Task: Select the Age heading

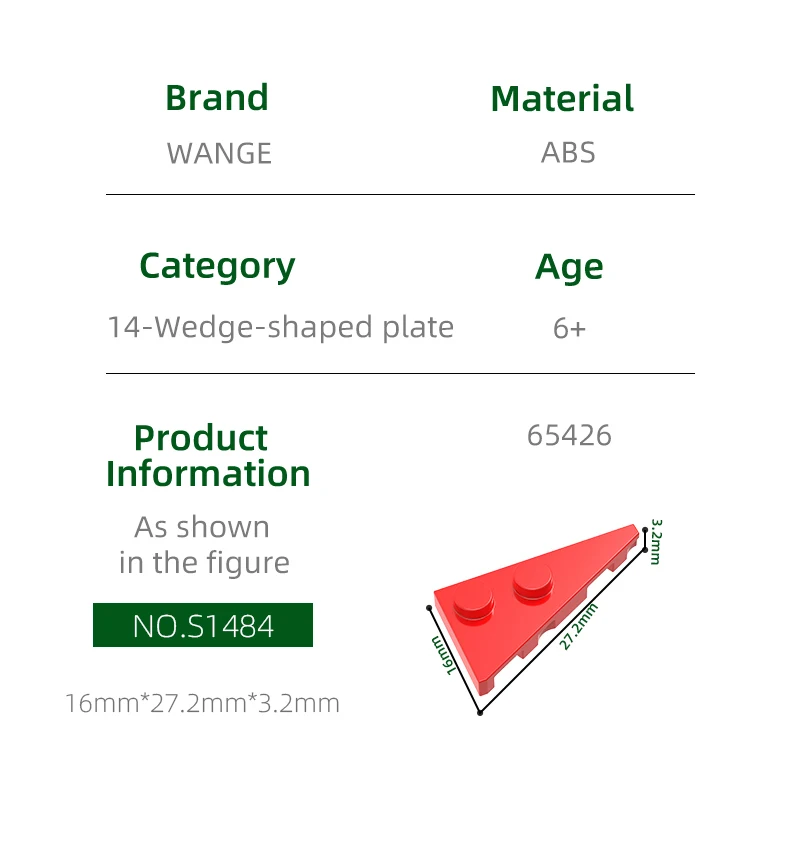Action: 569,267
